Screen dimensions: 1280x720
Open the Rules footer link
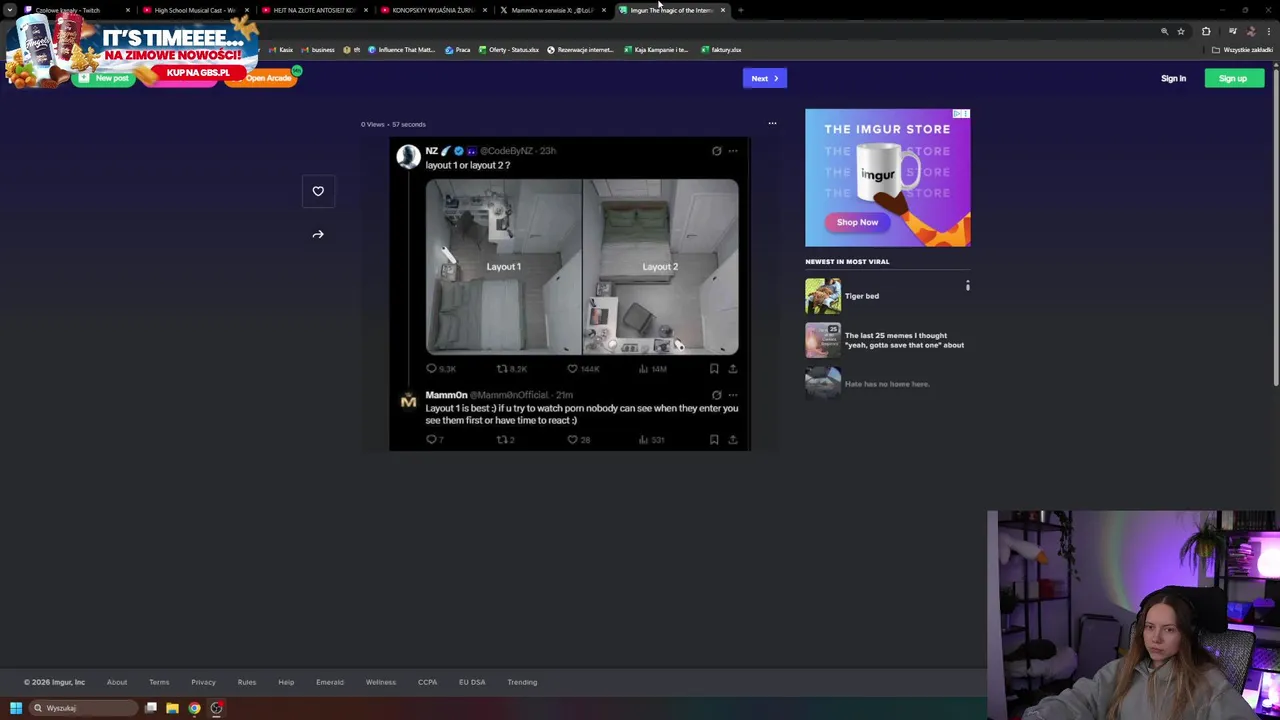(247, 682)
